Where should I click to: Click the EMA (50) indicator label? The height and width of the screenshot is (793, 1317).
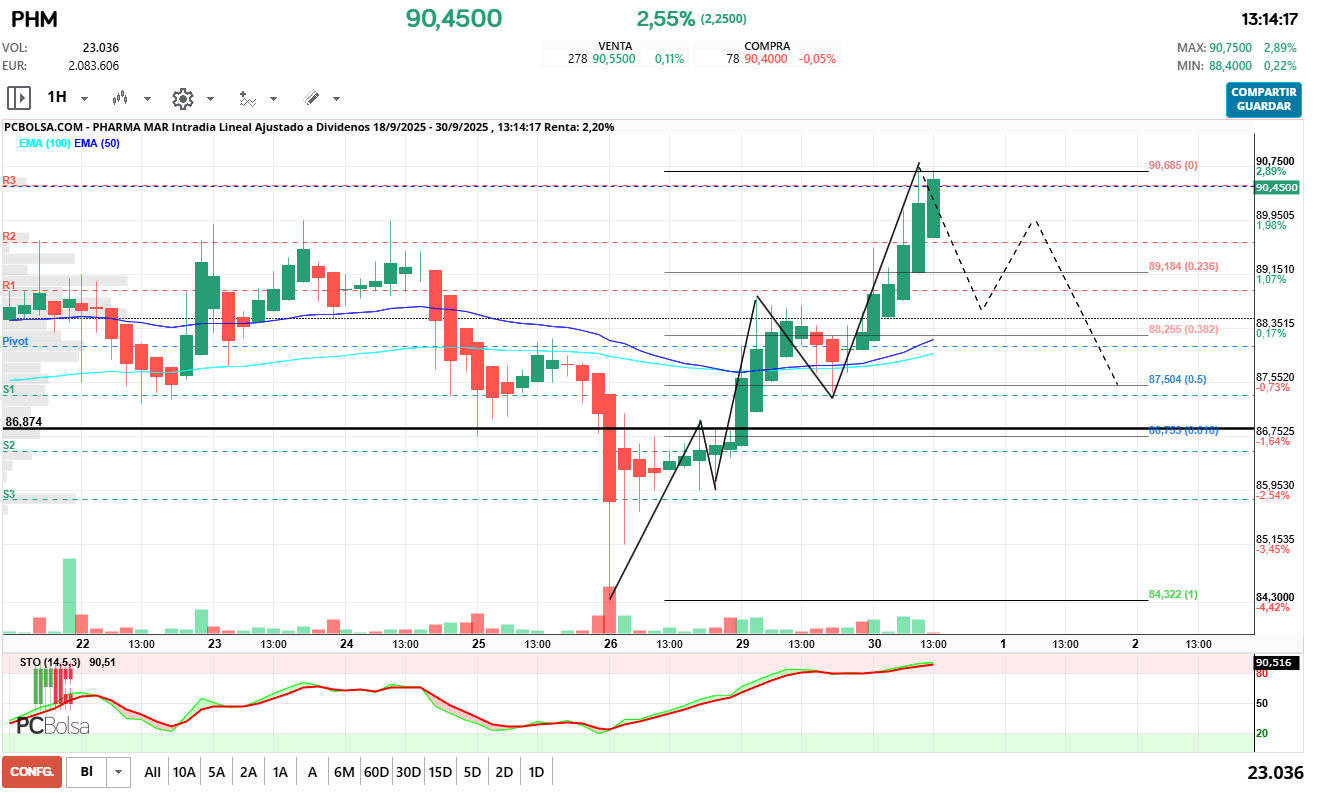tap(97, 144)
